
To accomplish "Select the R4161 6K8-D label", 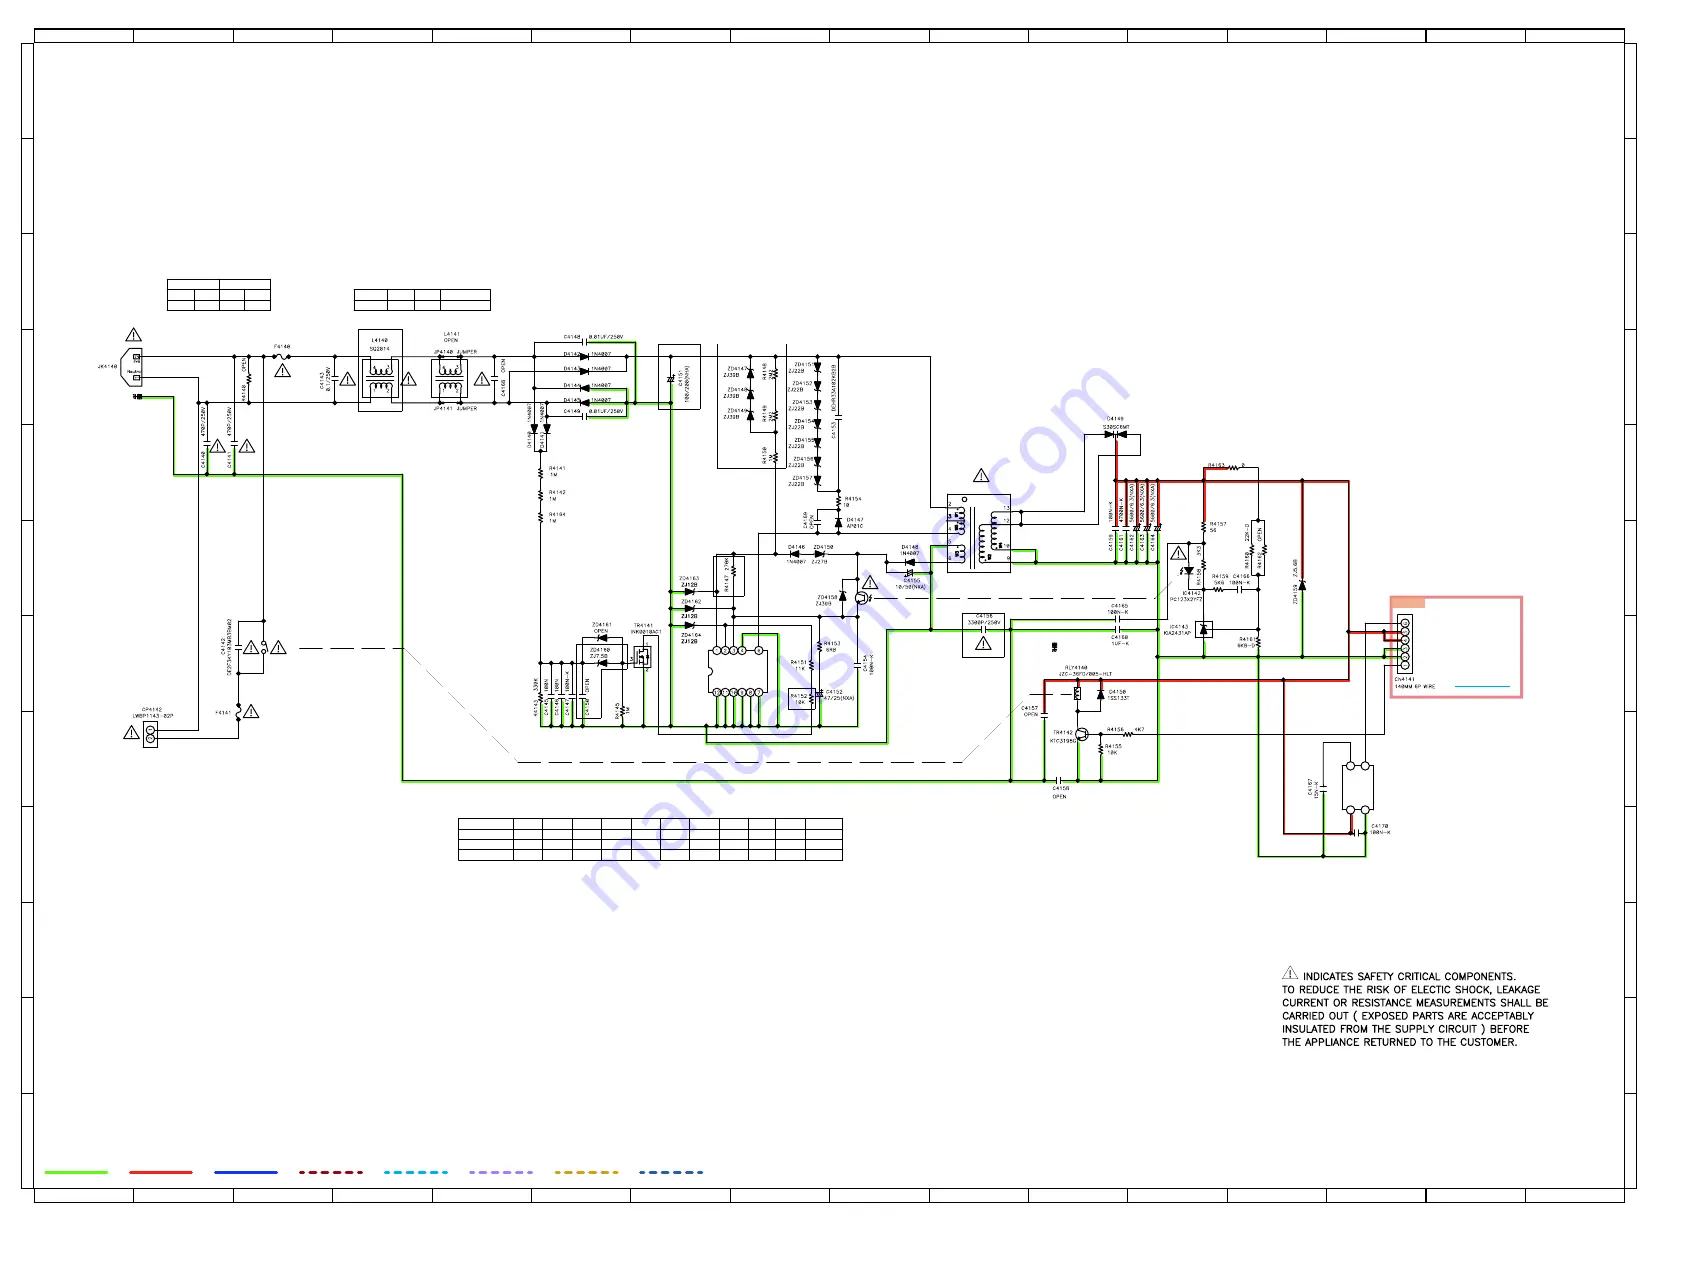I will tap(1247, 642).
